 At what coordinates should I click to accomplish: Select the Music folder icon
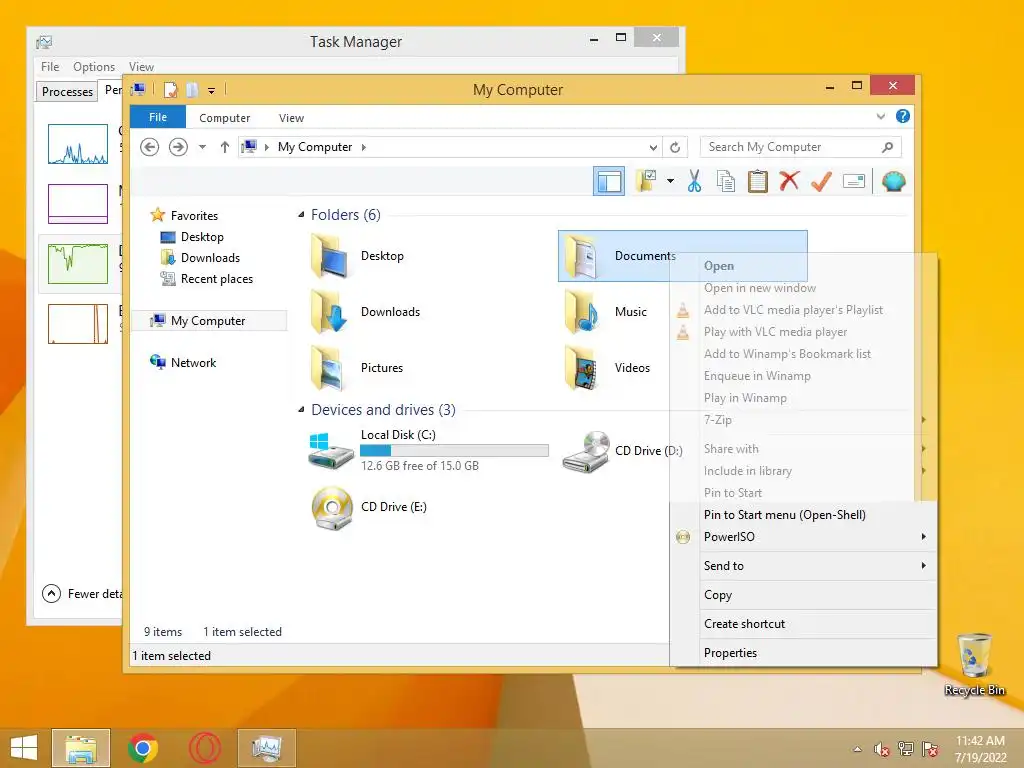tap(581, 312)
